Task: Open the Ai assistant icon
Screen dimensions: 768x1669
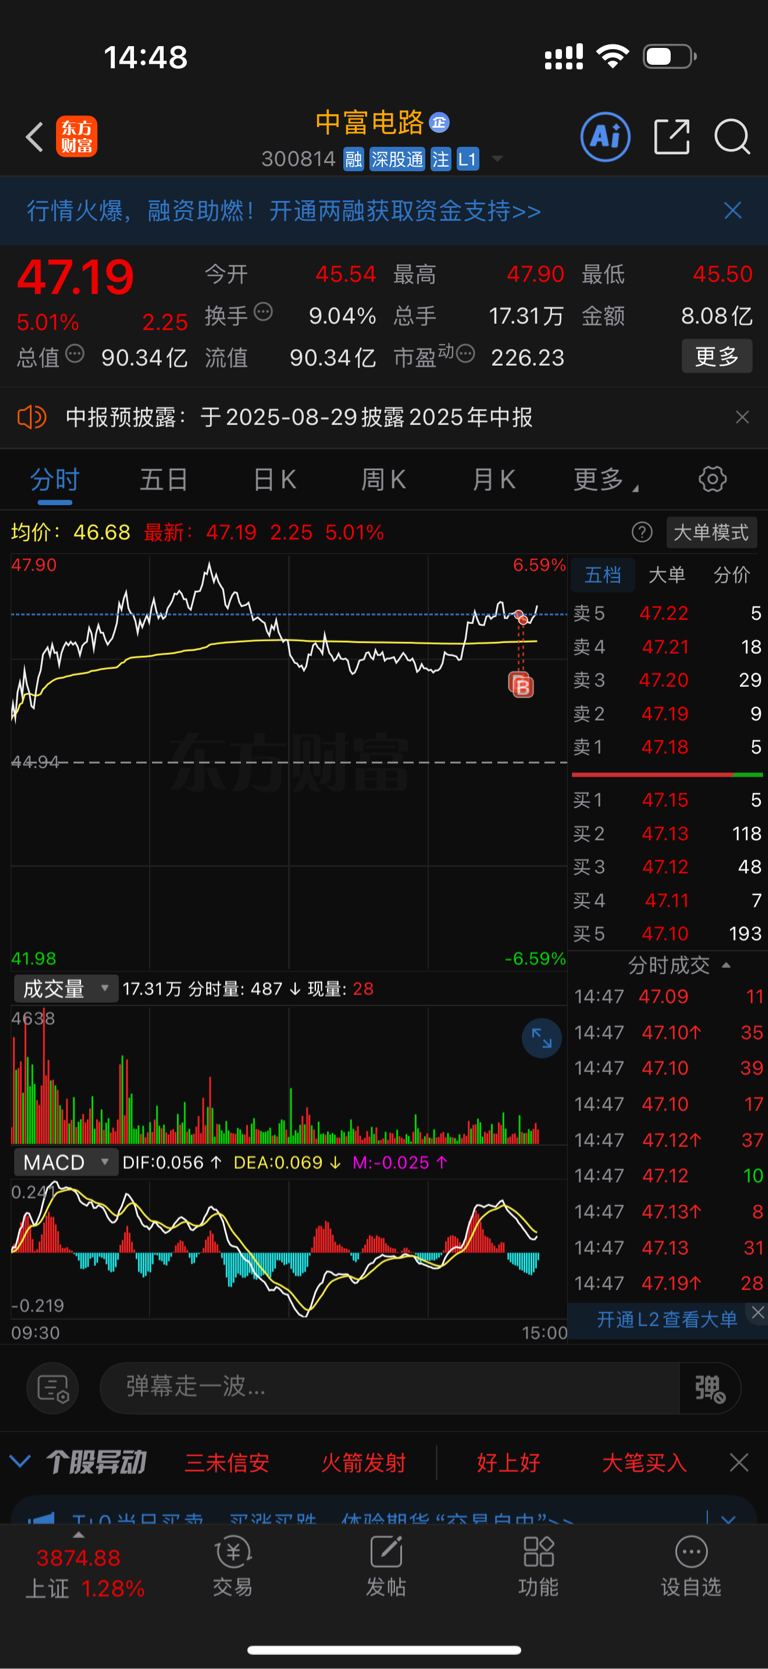Action: [x=606, y=136]
